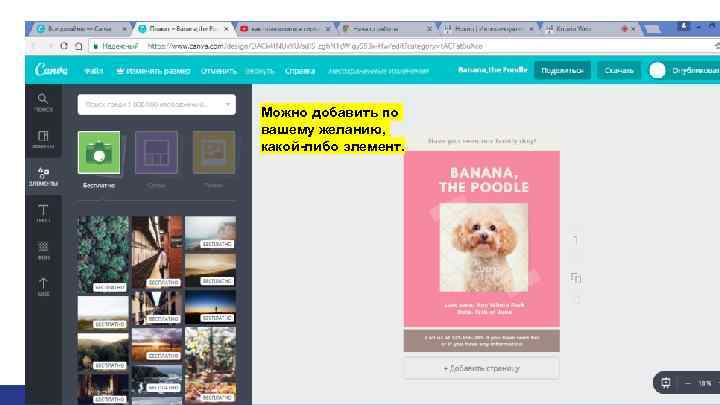The height and width of the screenshot is (405, 720).
Task: Switch to the fifth browser tab
Action: click(489, 28)
